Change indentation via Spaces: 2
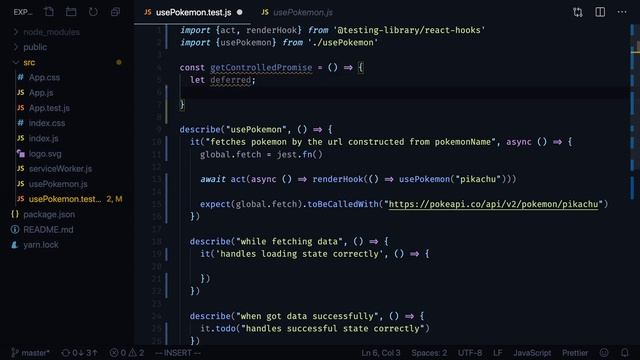640x360 pixels. click(x=429, y=353)
